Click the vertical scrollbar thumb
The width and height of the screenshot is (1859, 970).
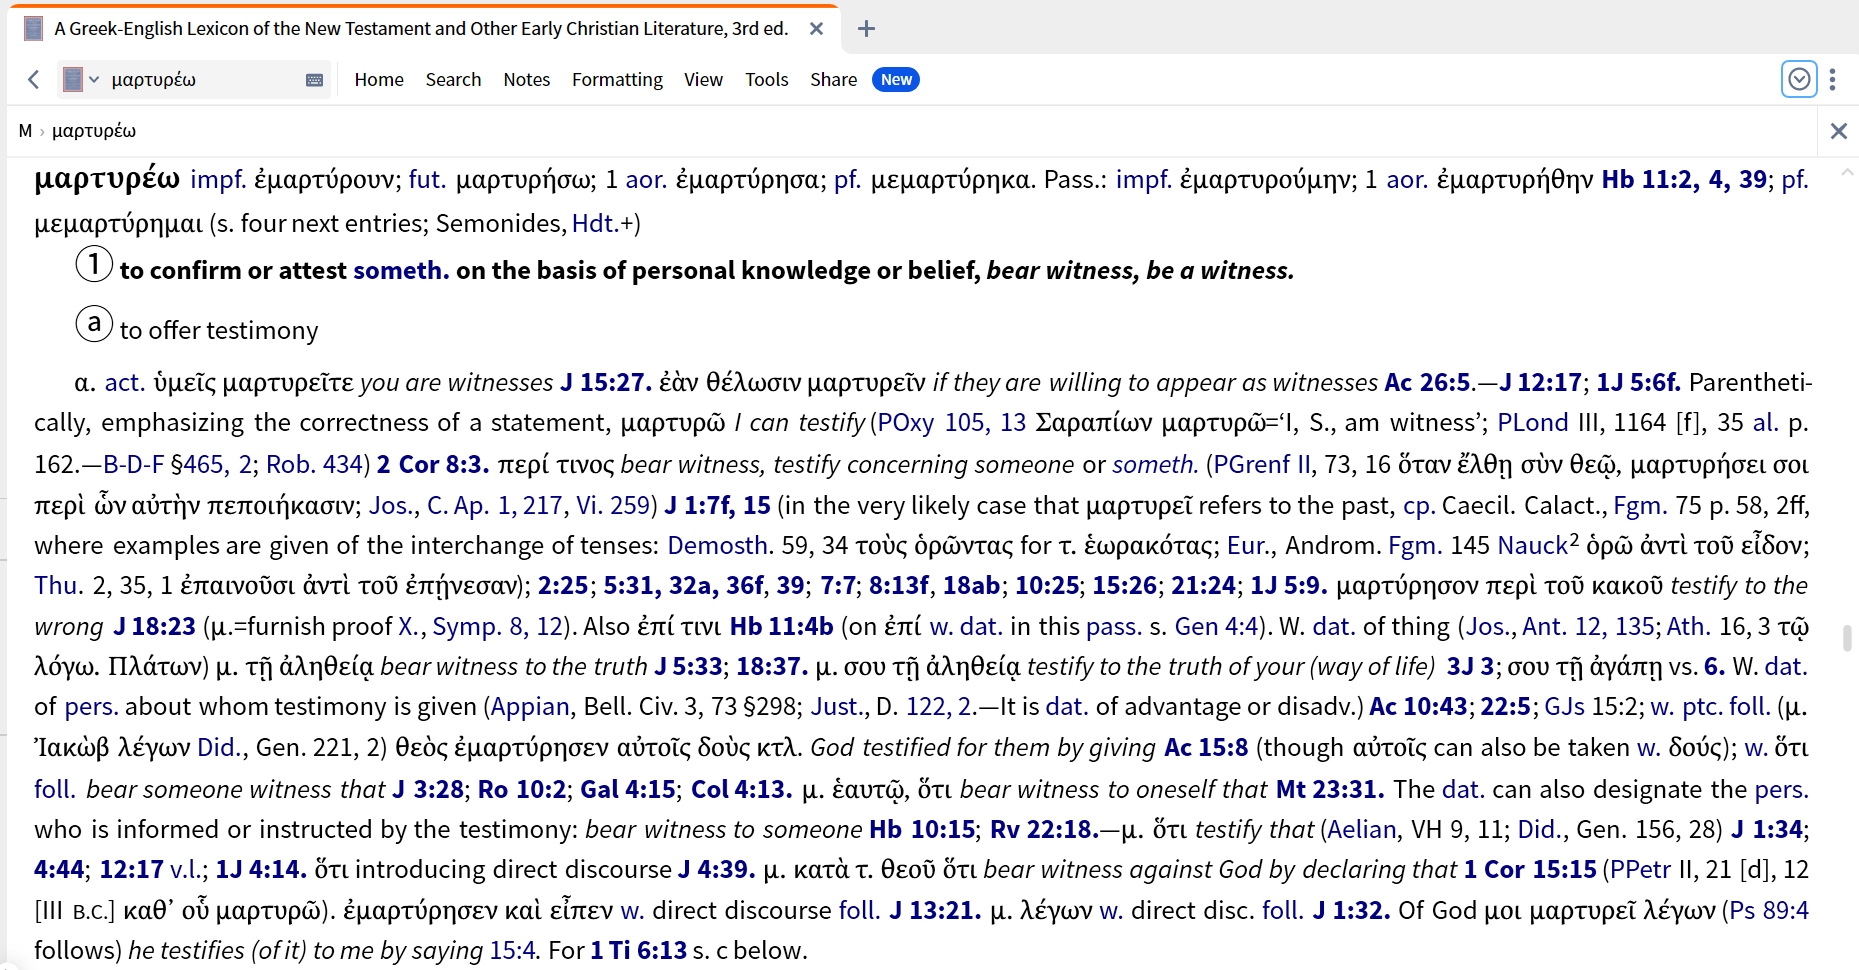[x=1846, y=636]
